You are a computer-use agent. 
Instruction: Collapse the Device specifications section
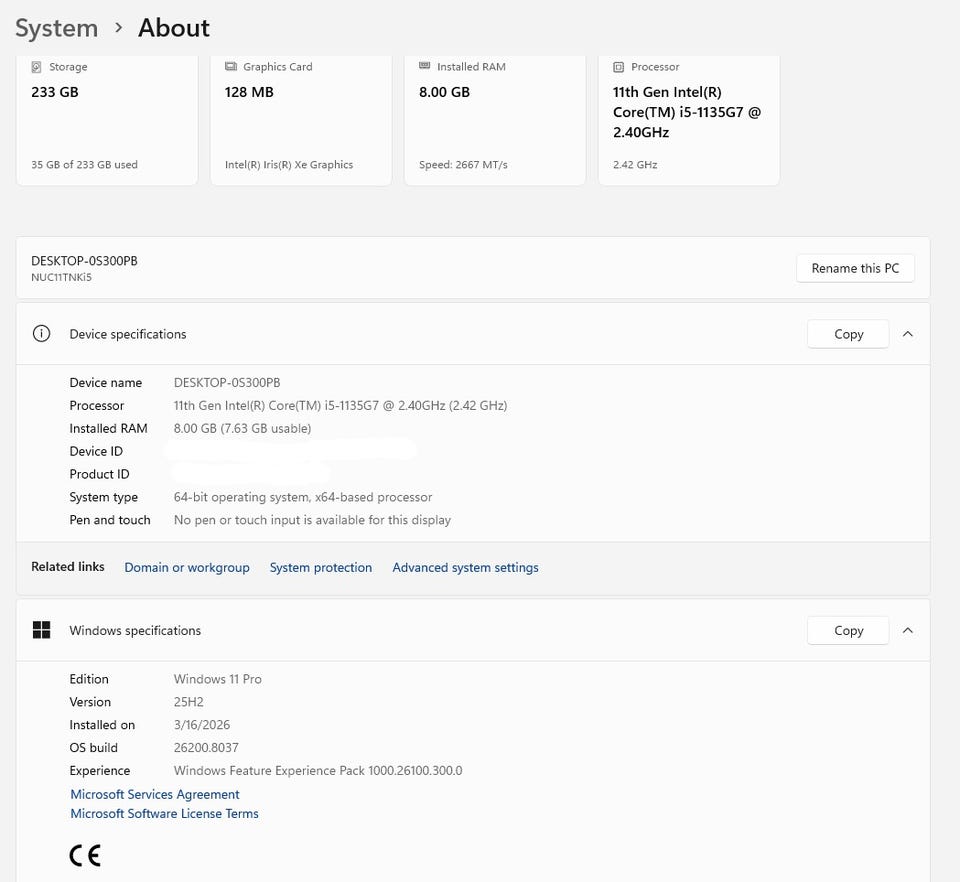908,334
